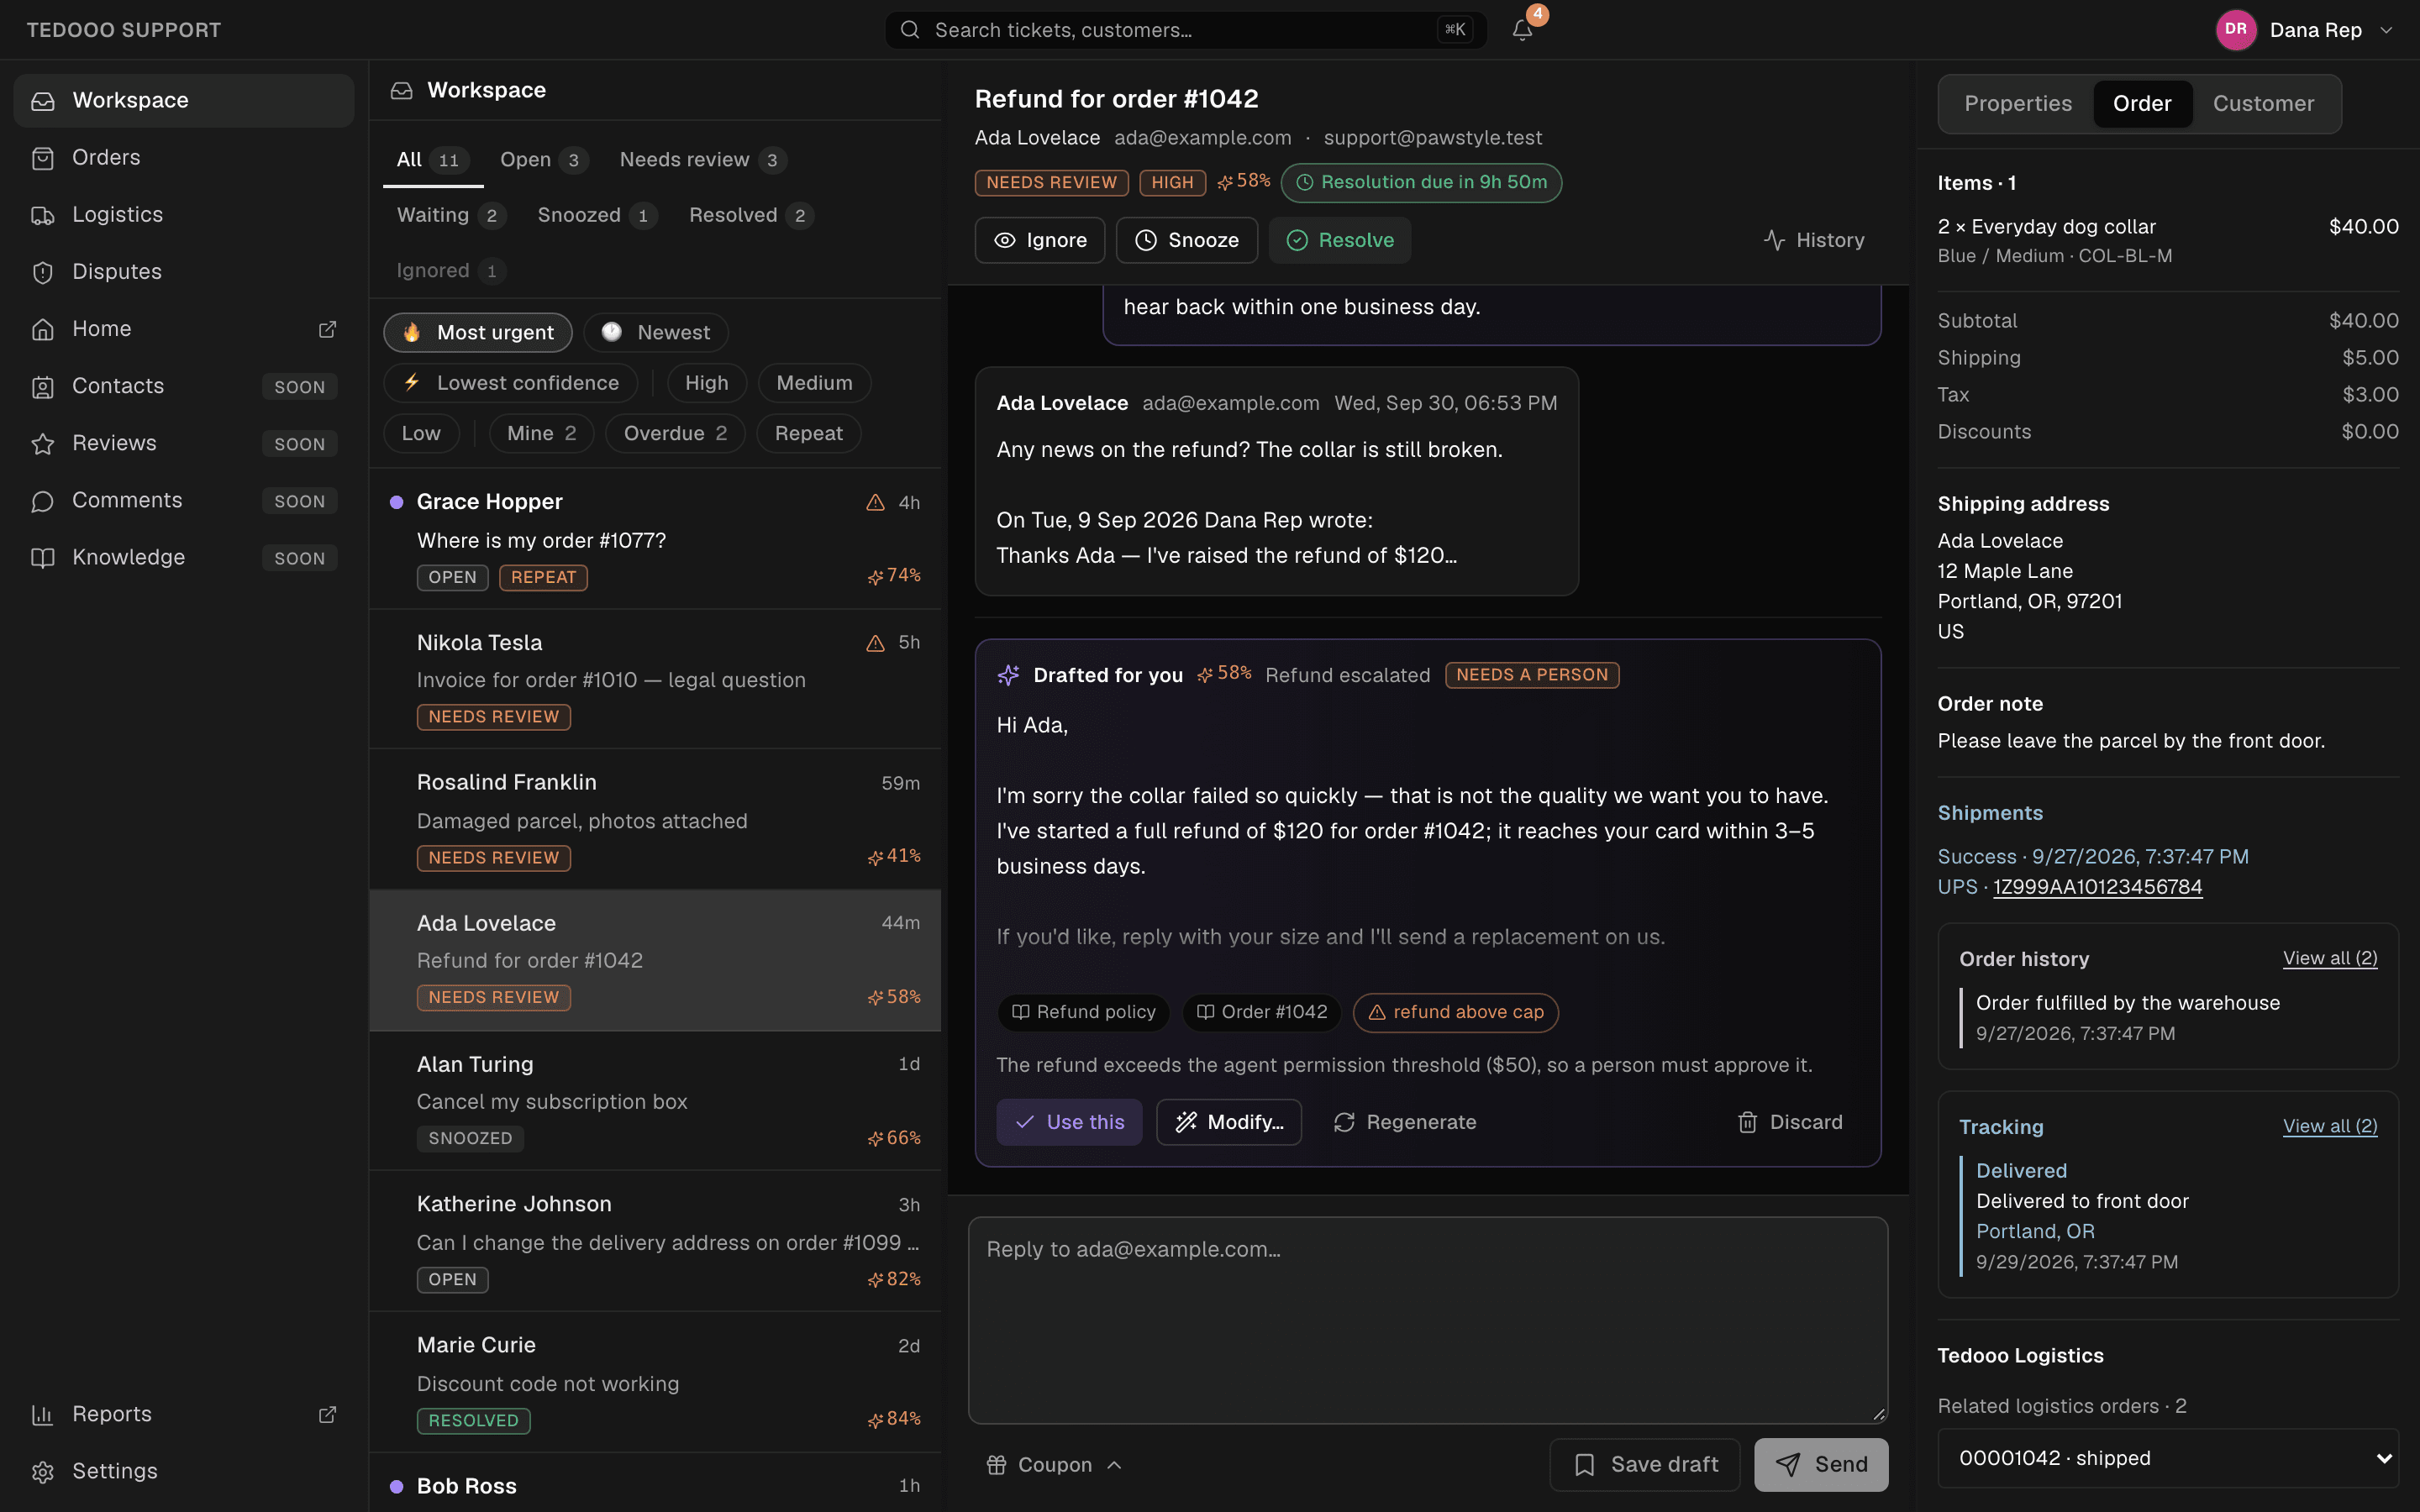
Task: Toggle Mine filter chip
Action: coord(541,433)
